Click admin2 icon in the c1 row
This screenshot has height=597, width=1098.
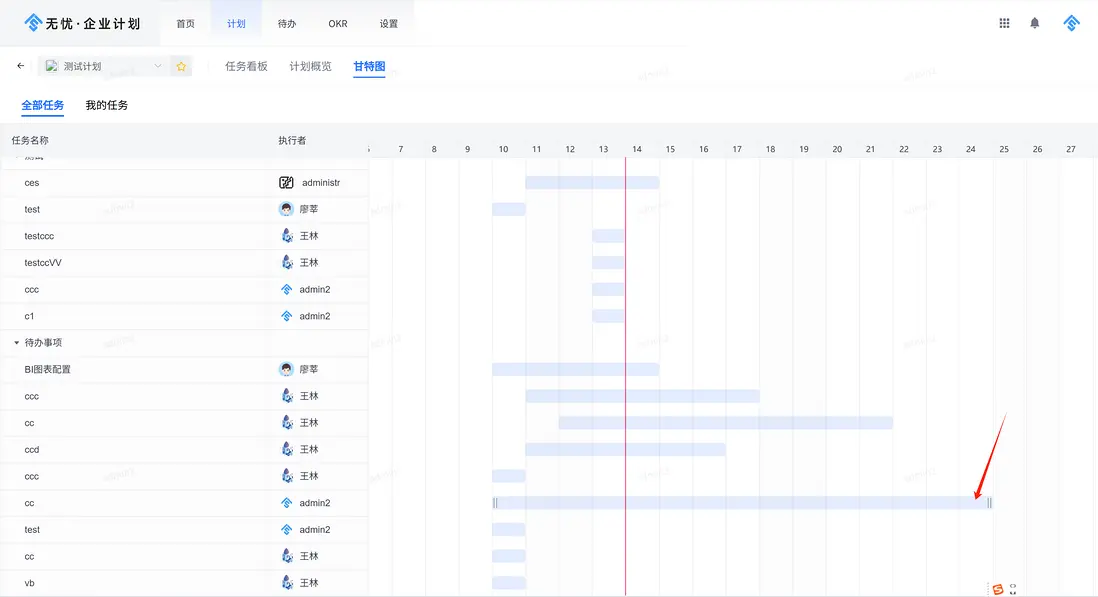(286, 316)
